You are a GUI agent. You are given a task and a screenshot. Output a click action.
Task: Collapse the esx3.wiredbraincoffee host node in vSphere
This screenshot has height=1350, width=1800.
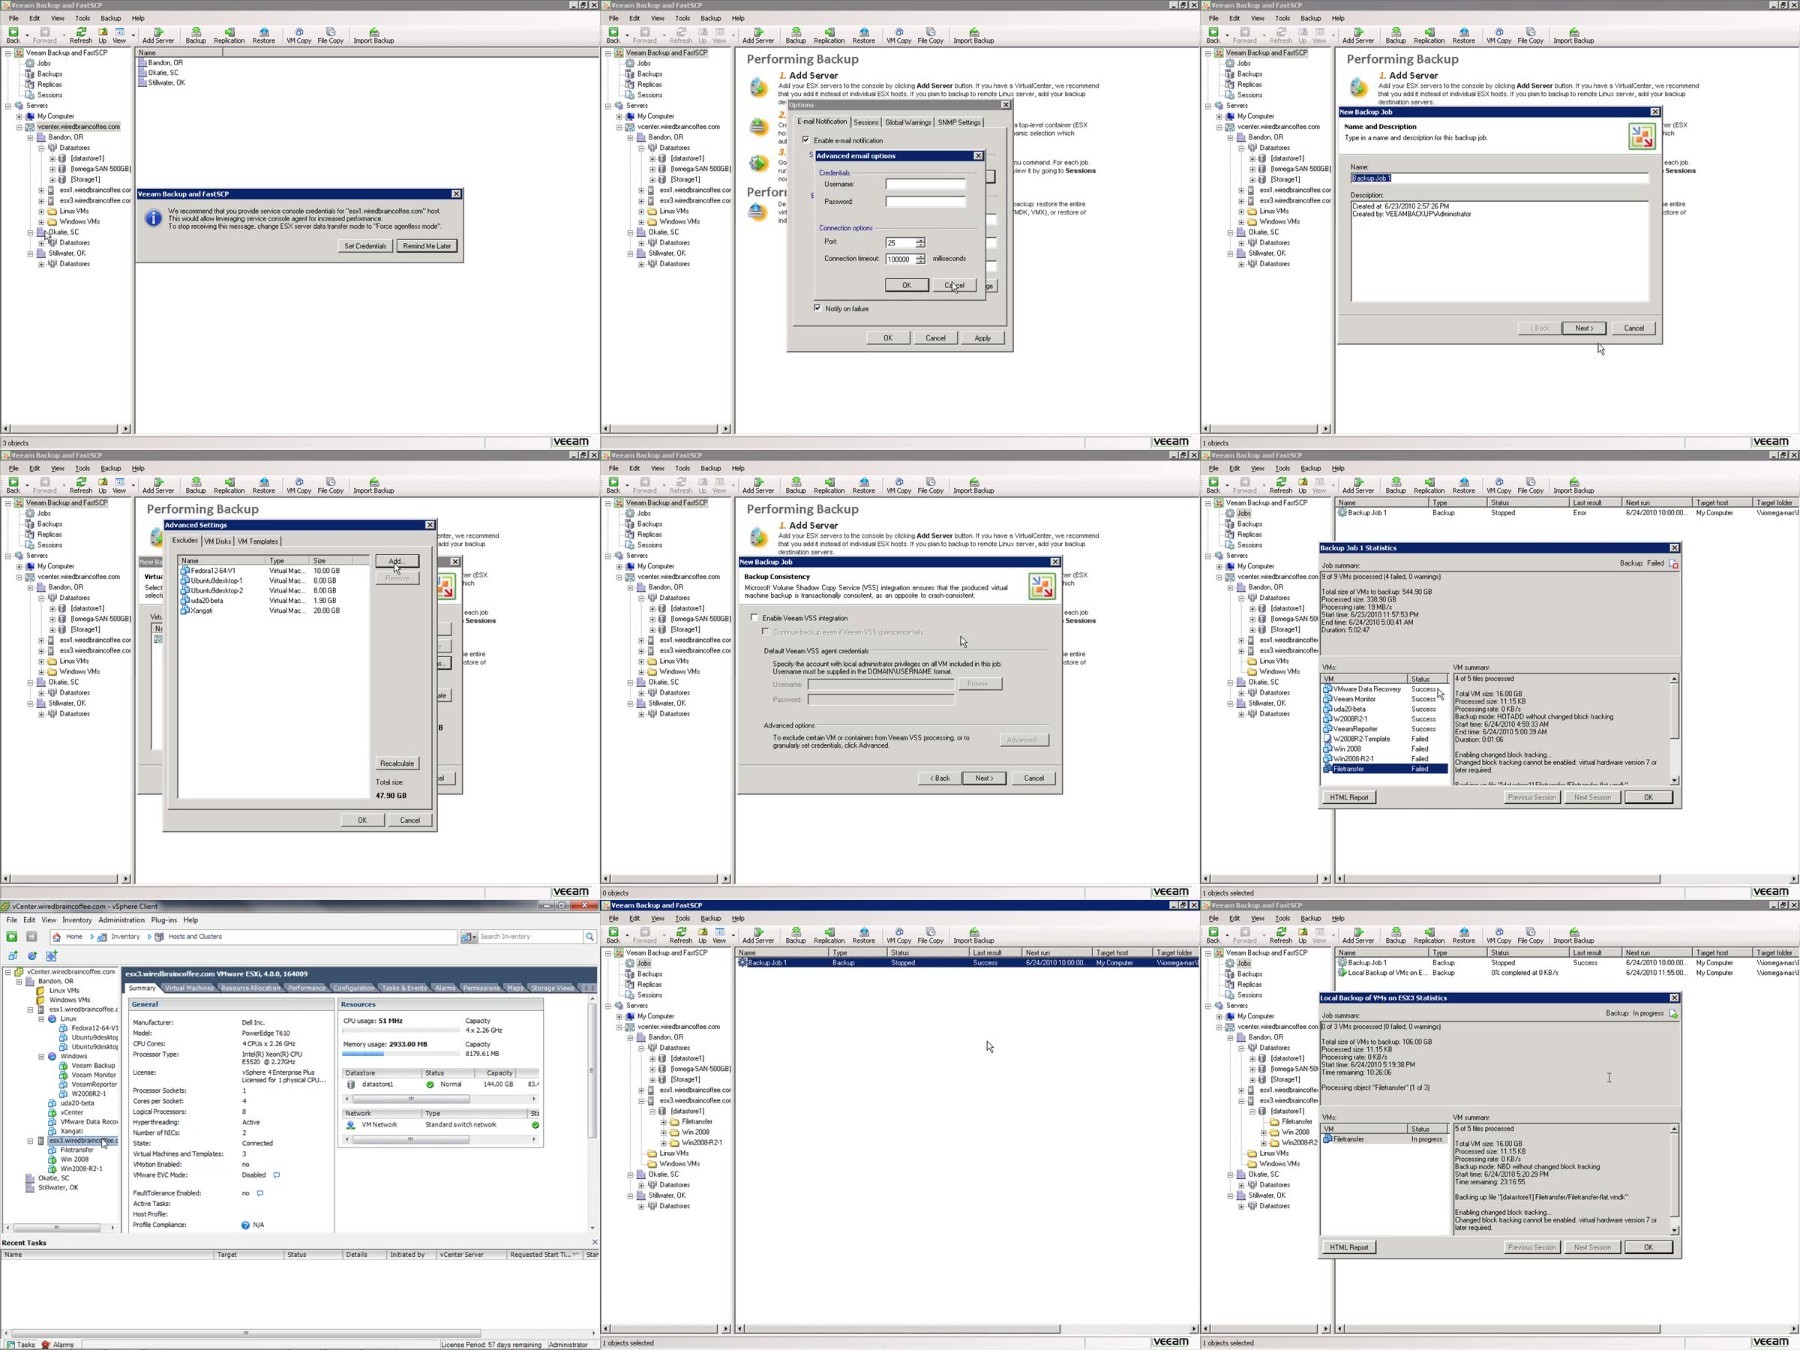point(30,1140)
